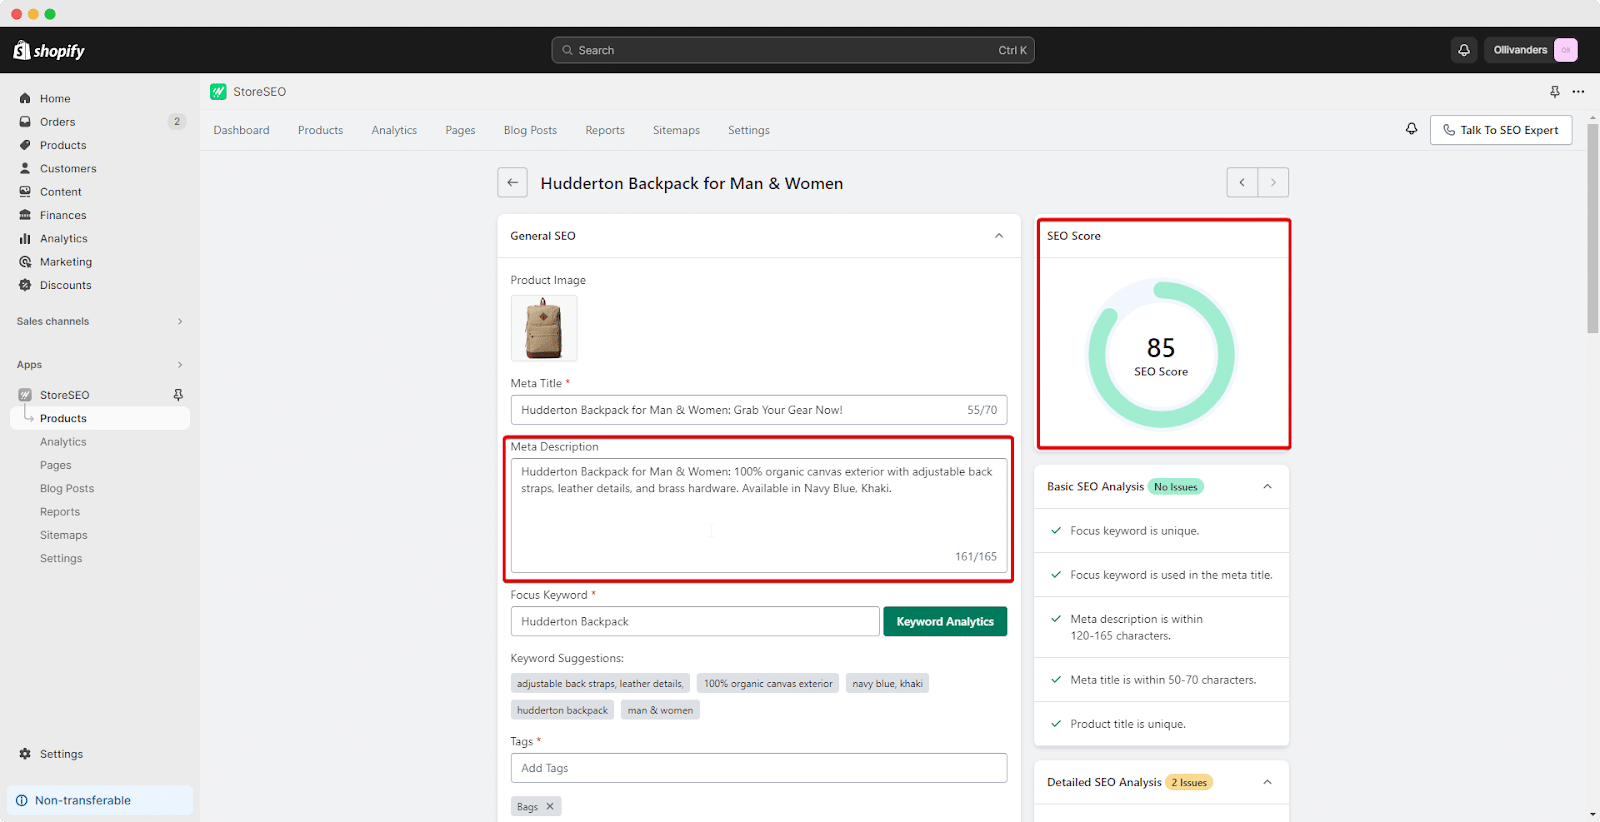The image size is (1600, 822).
Task: Click the Keyword Analytics button
Action: coord(945,622)
